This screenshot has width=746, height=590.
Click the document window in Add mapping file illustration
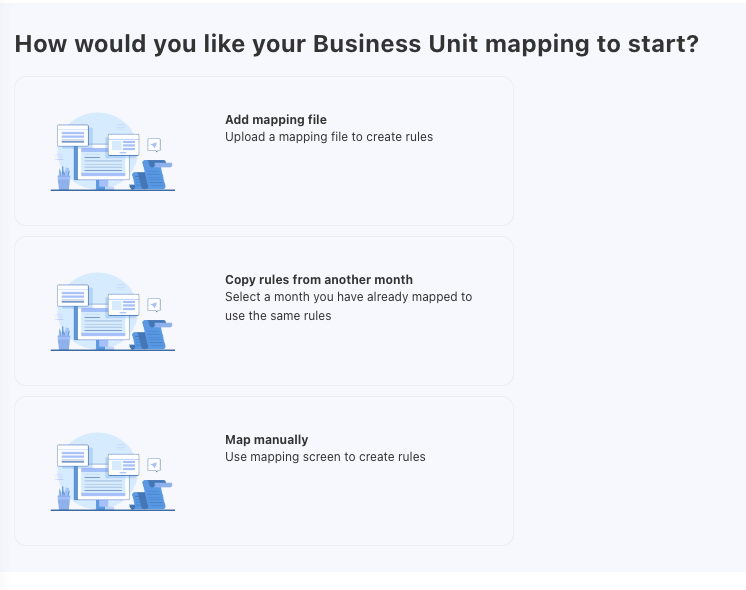pos(103,160)
